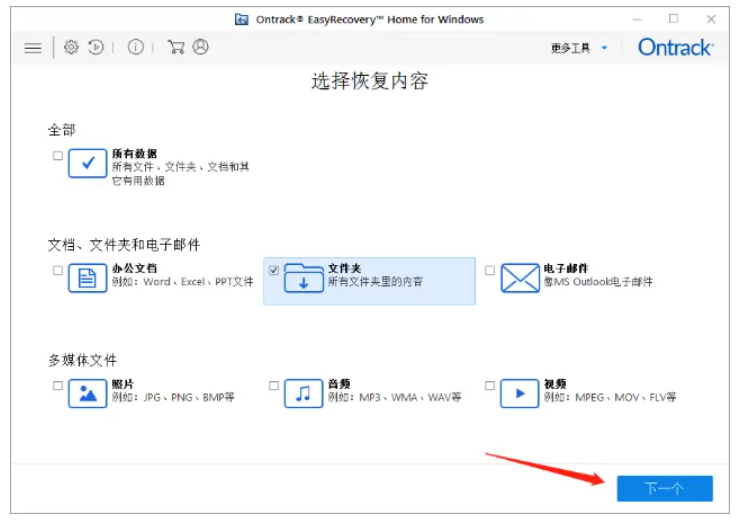
Task: Click the 文件夹 folder download icon
Action: pyautogui.click(x=304, y=278)
